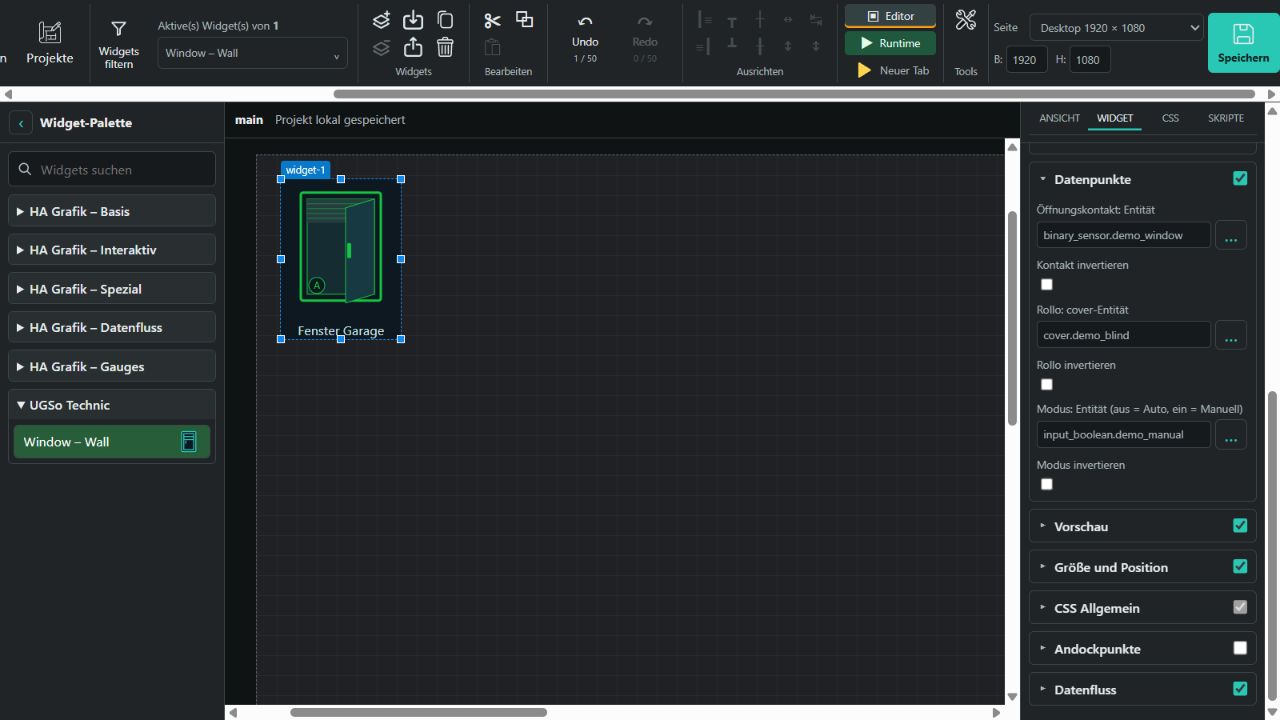
Task: Click the export widgets icon with upward arrow
Action: tap(413, 47)
